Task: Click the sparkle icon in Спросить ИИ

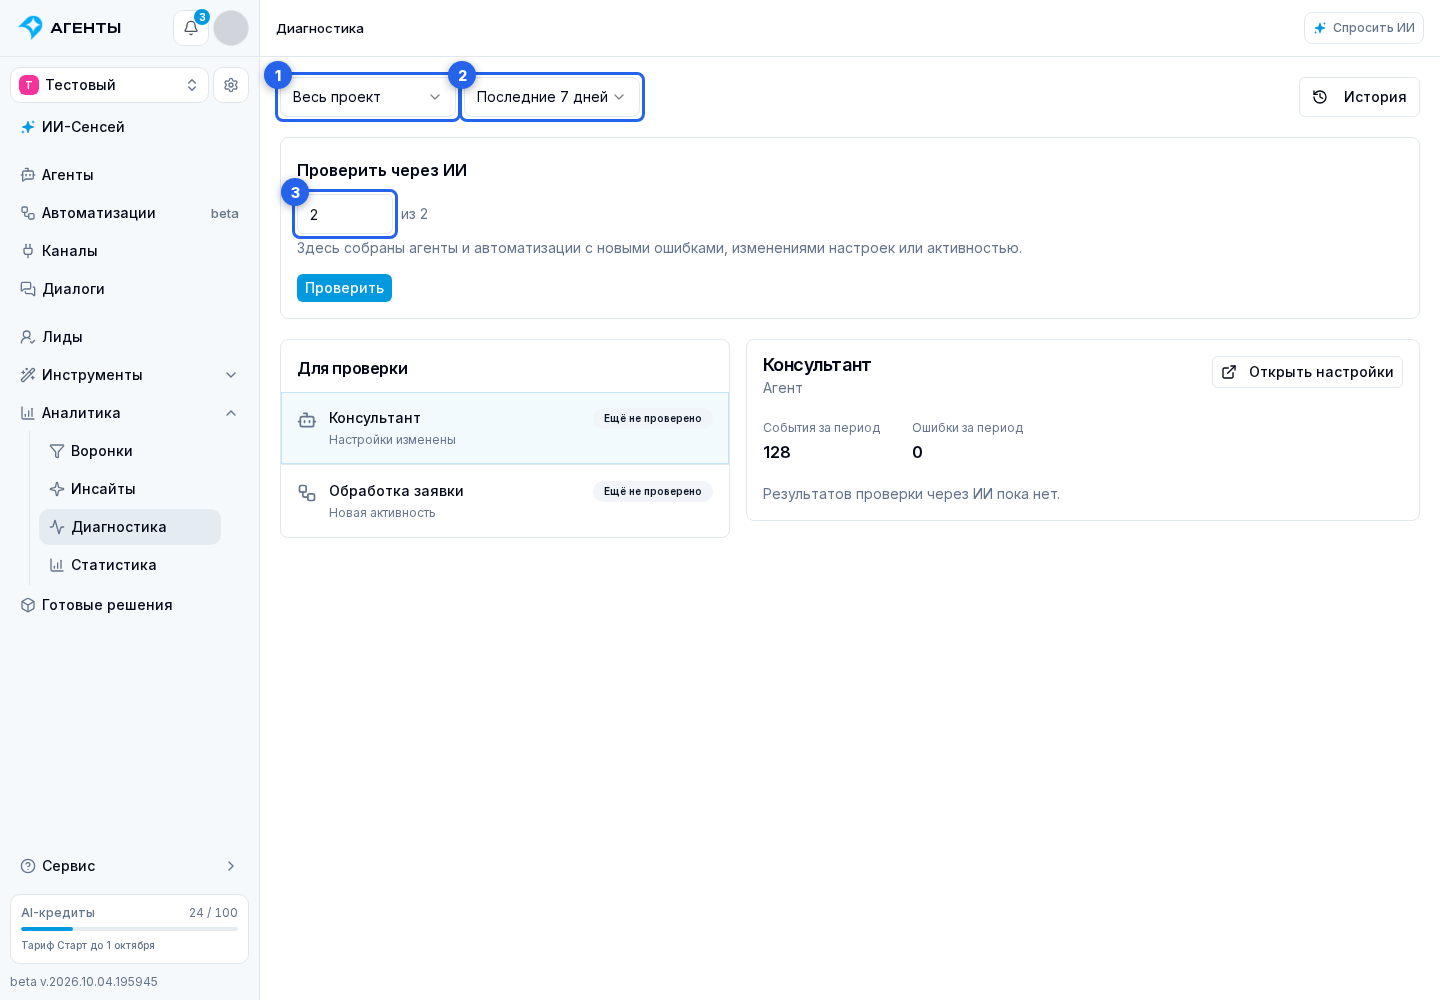Action: coord(1320,28)
